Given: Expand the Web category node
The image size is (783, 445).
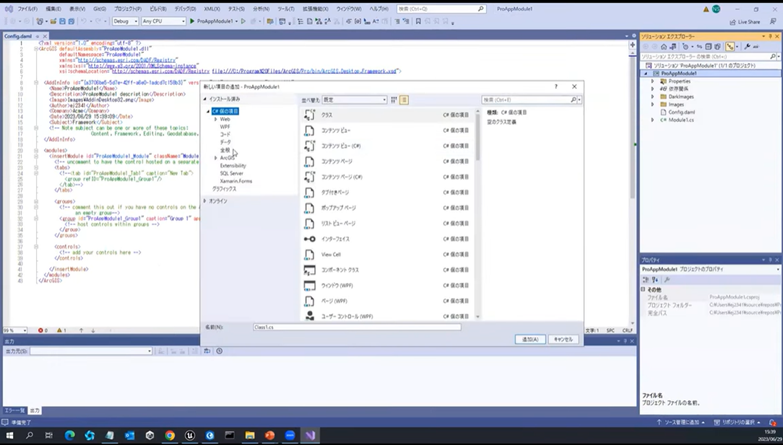Looking at the screenshot, I should [x=216, y=119].
